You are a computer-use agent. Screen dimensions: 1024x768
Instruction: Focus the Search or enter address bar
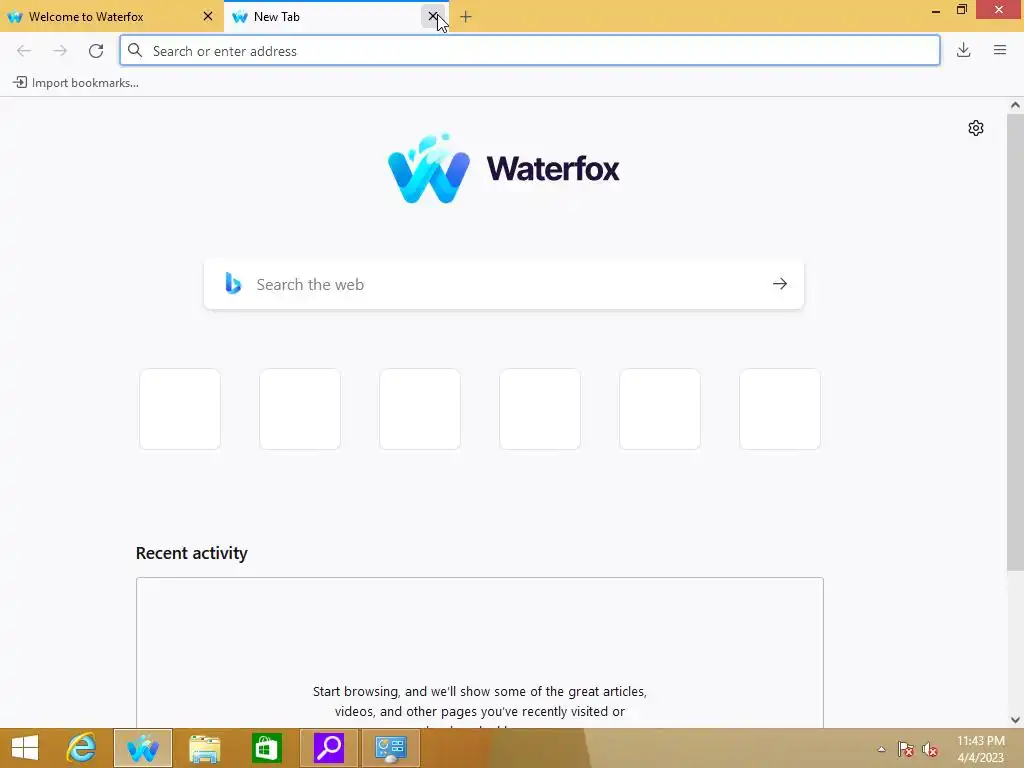[x=530, y=51]
